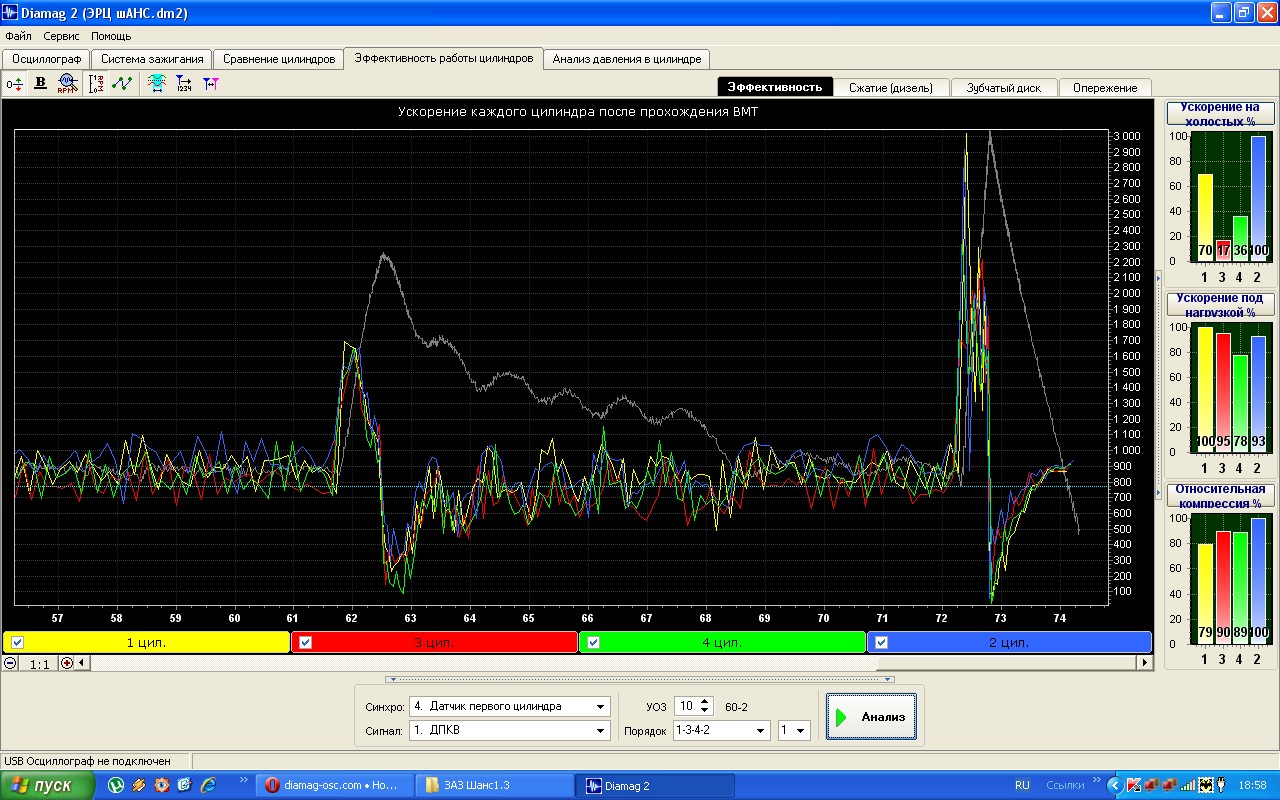The height and width of the screenshot is (800, 1280).
Task: Click the Ускорение под нагрузкой % panel header
Action: pos(1221,304)
